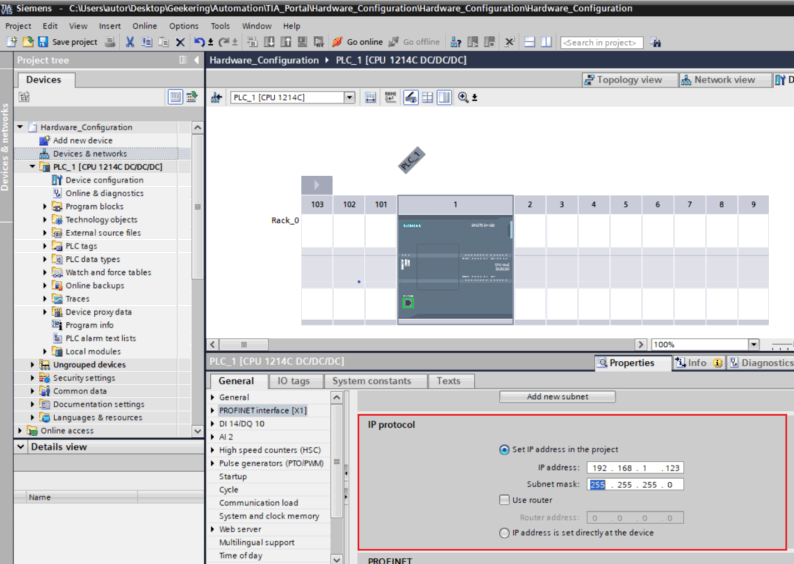Viewport: 794px width, 564px height.
Task: Click the Upload from device icon
Action: point(286,42)
